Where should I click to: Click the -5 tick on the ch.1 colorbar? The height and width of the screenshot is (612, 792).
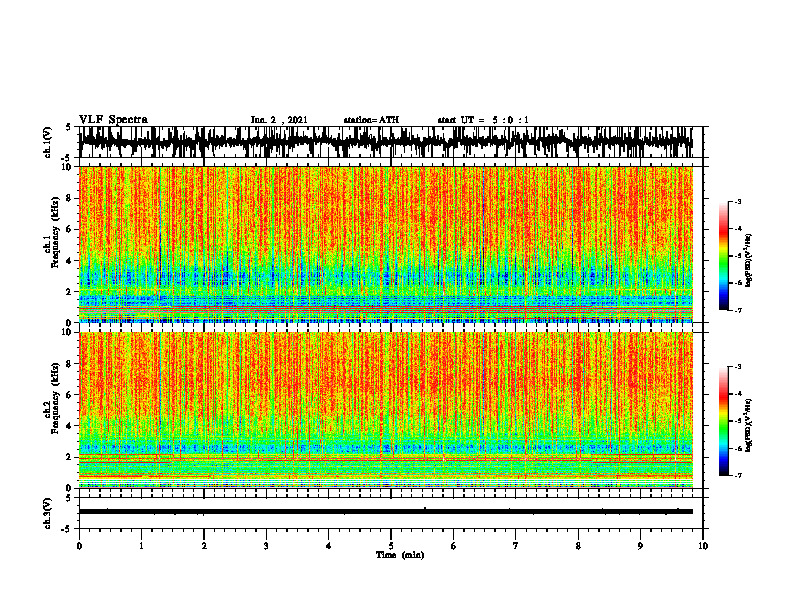[738, 256]
